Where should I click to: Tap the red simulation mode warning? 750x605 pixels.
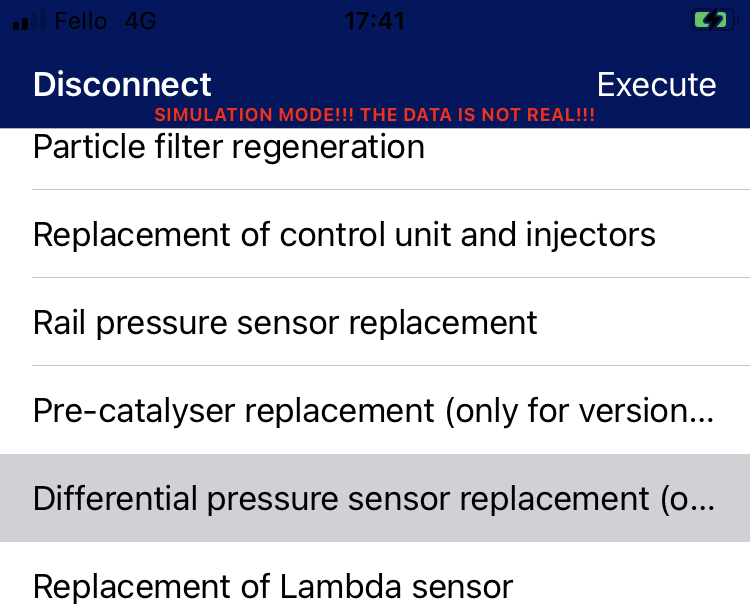[x=375, y=115]
